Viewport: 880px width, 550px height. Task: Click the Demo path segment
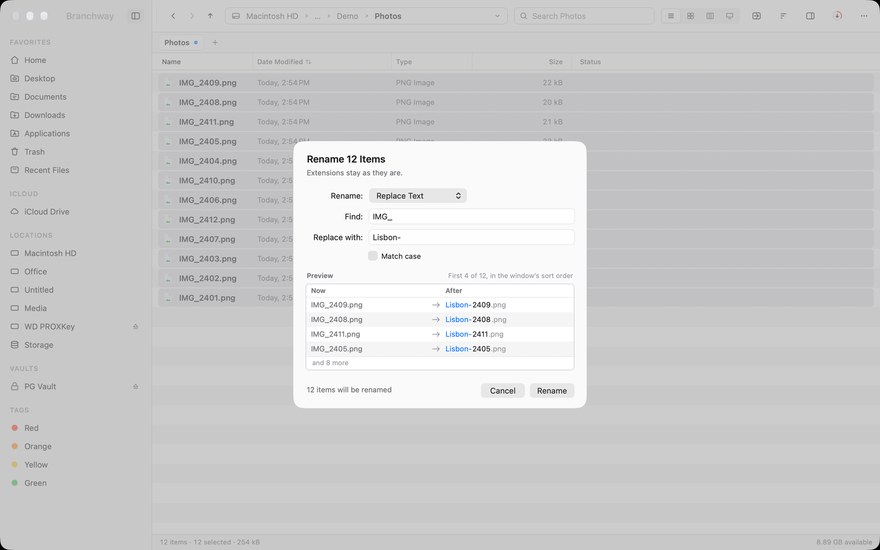pos(347,16)
